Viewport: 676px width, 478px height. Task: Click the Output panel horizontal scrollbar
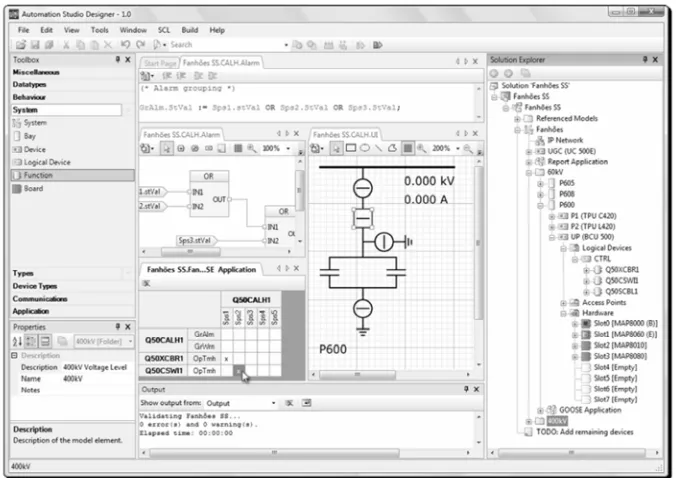pyautogui.click(x=274, y=453)
